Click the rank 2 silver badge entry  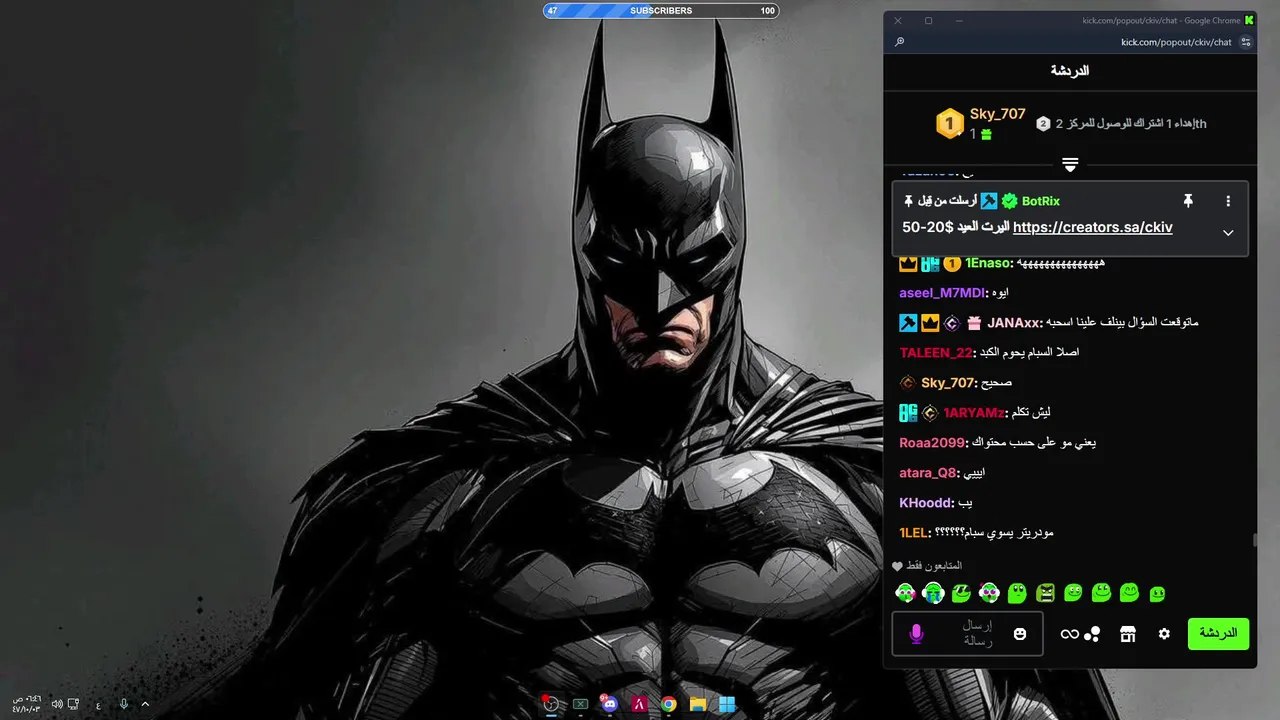pyautogui.click(x=1043, y=123)
